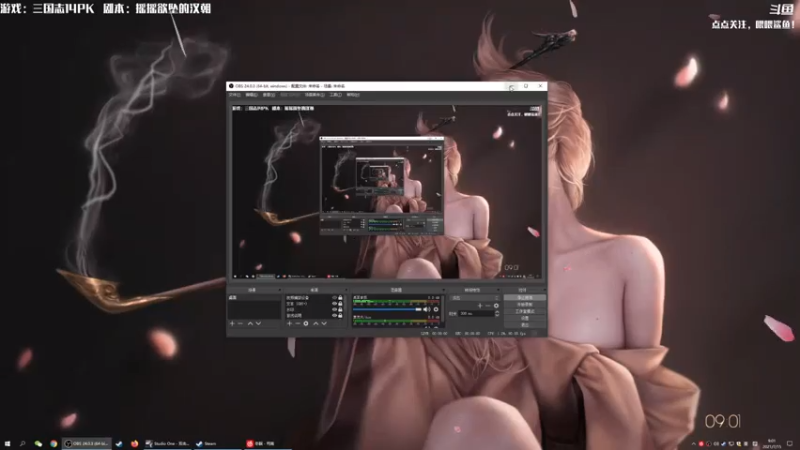Open the Windows Start menu

pyautogui.click(x=7, y=443)
